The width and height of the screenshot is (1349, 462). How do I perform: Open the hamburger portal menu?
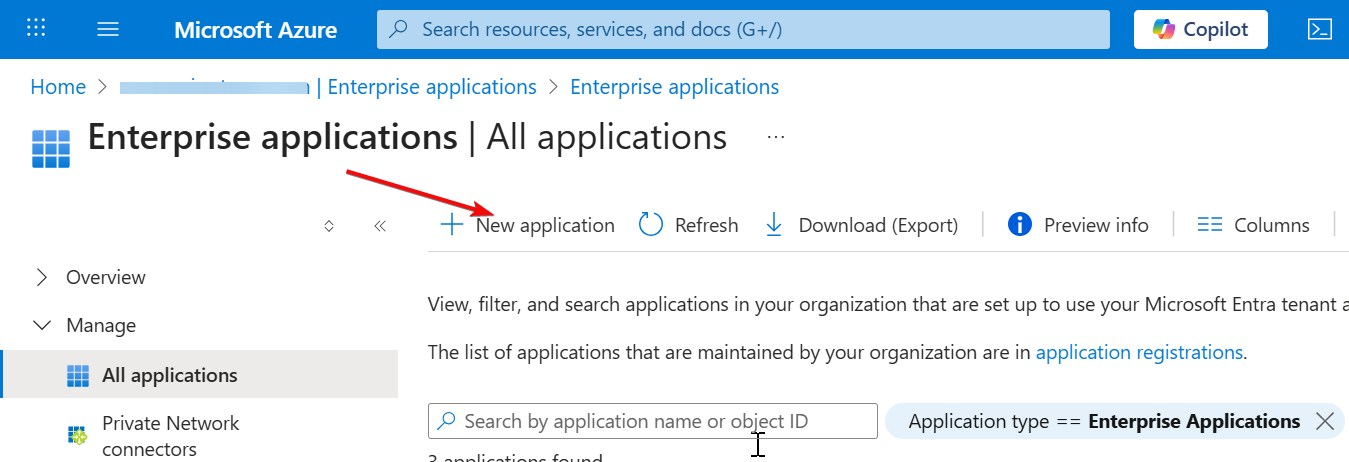[108, 29]
